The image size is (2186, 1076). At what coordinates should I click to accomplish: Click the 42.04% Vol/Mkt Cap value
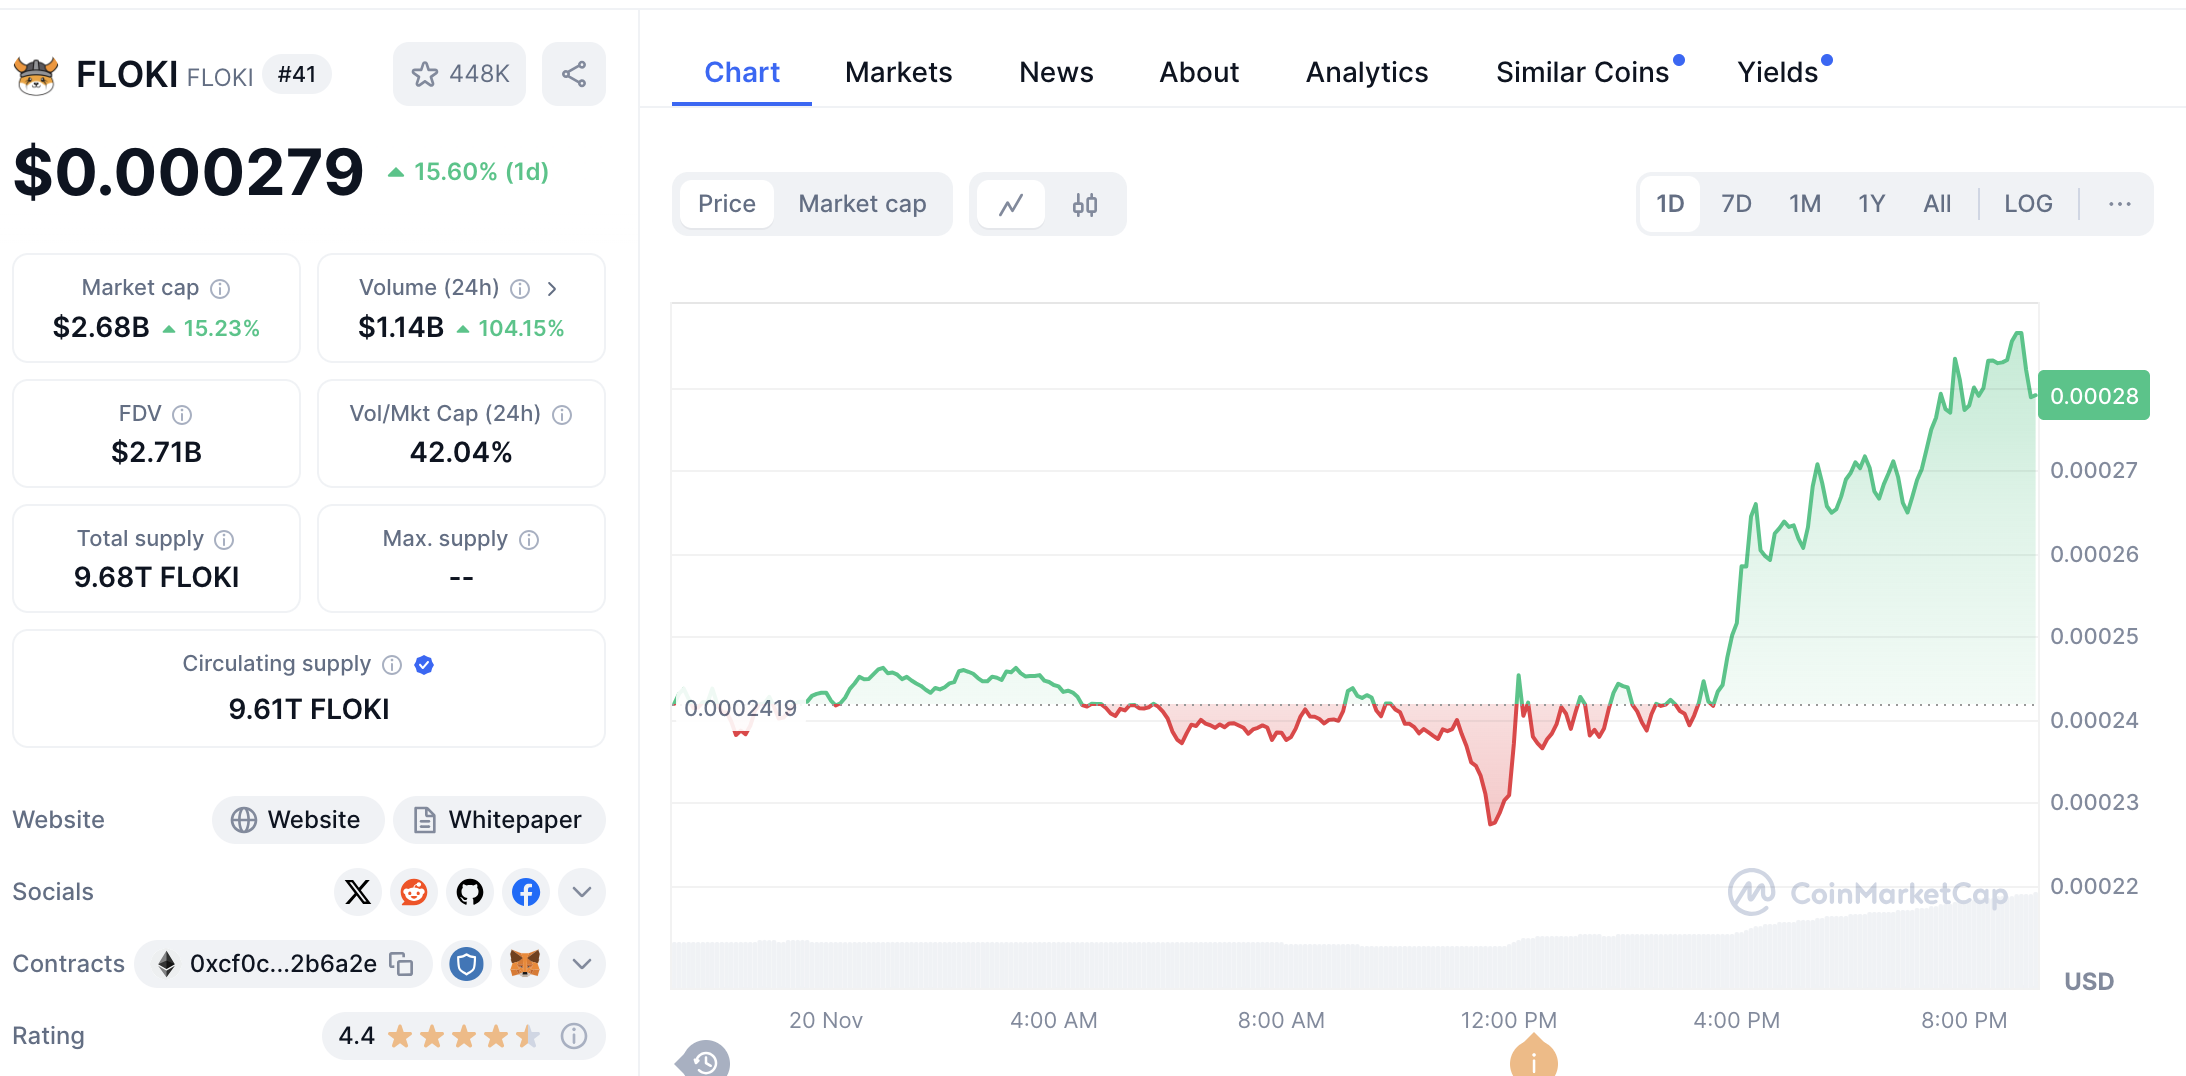pyautogui.click(x=461, y=453)
